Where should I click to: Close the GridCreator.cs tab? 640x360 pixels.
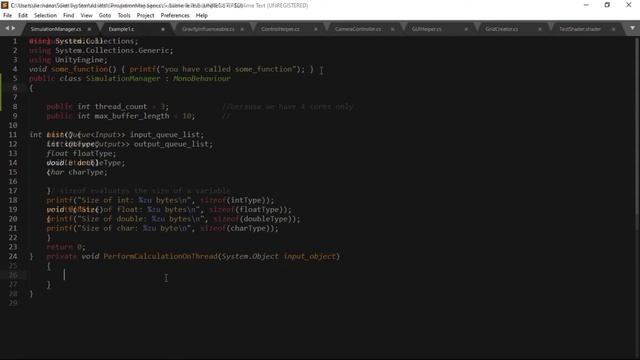[x=540, y=29]
